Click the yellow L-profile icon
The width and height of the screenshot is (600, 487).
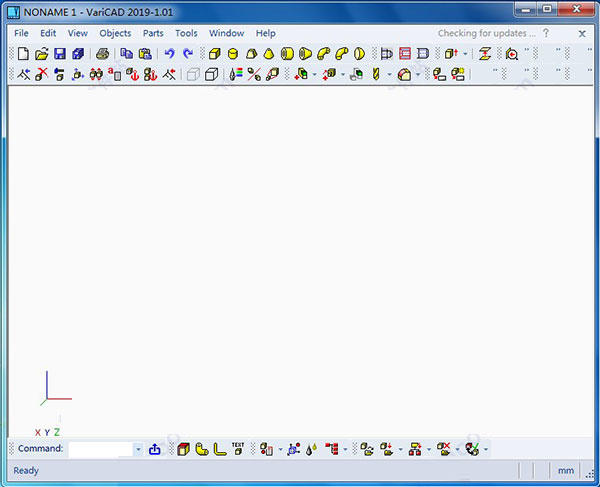tap(220, 449)
